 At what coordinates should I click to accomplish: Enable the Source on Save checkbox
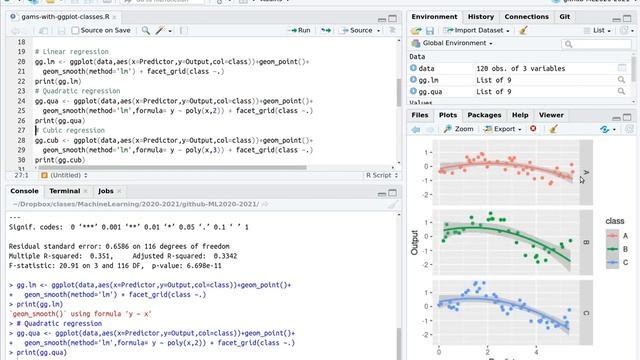[75, 31]
